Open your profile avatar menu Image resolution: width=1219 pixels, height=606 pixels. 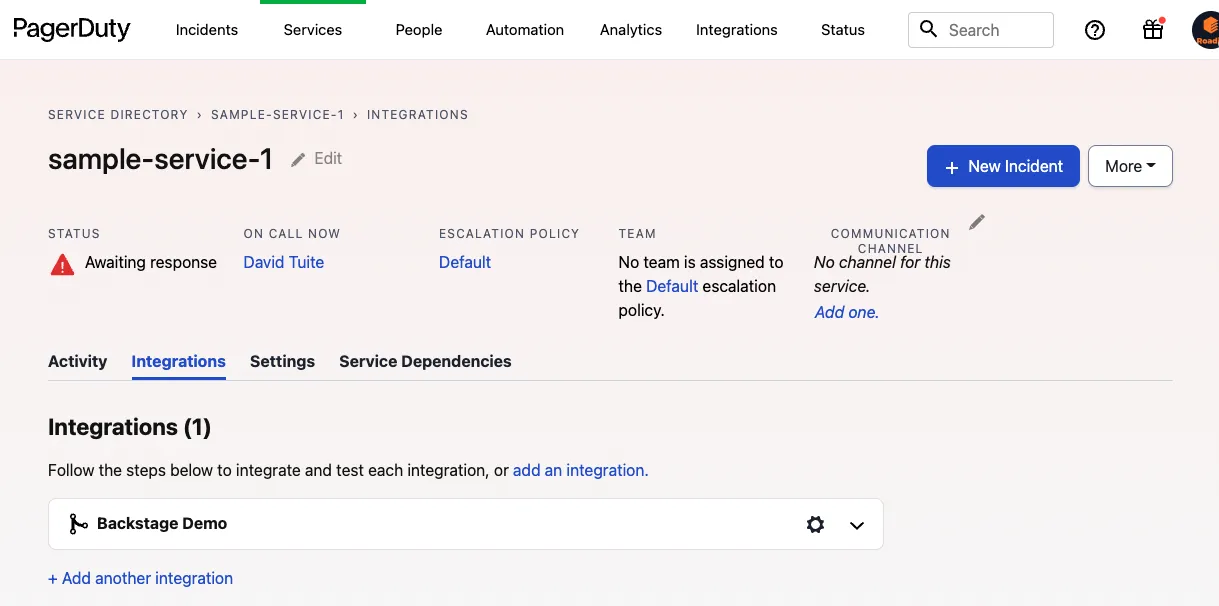(x=1203, y=30)
